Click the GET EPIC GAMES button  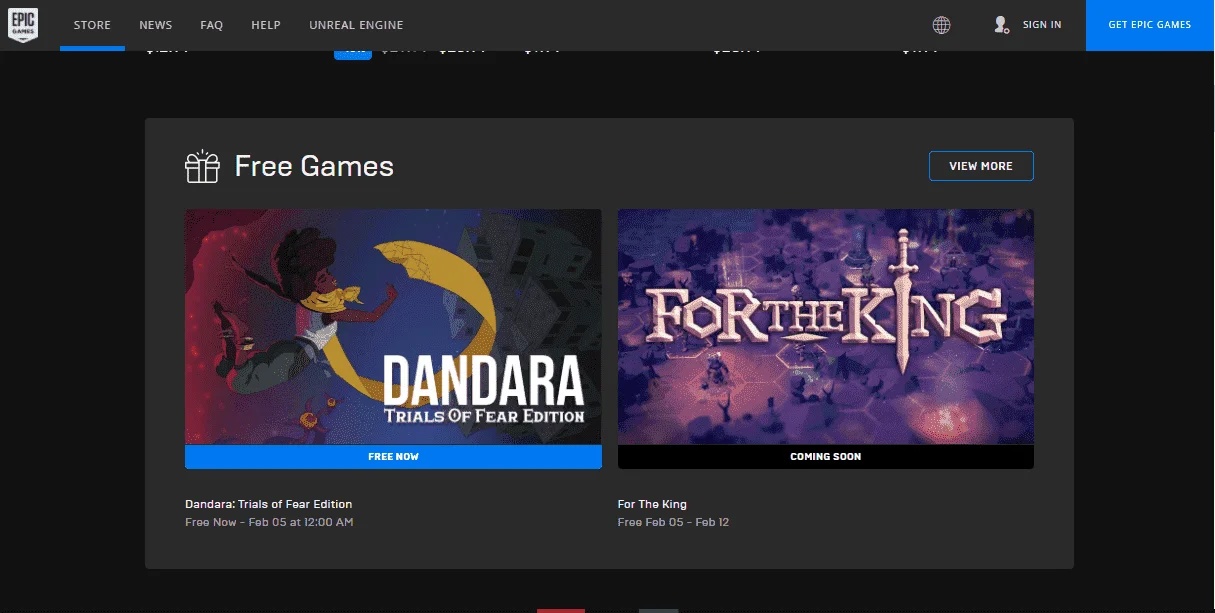pos(1150,25)
